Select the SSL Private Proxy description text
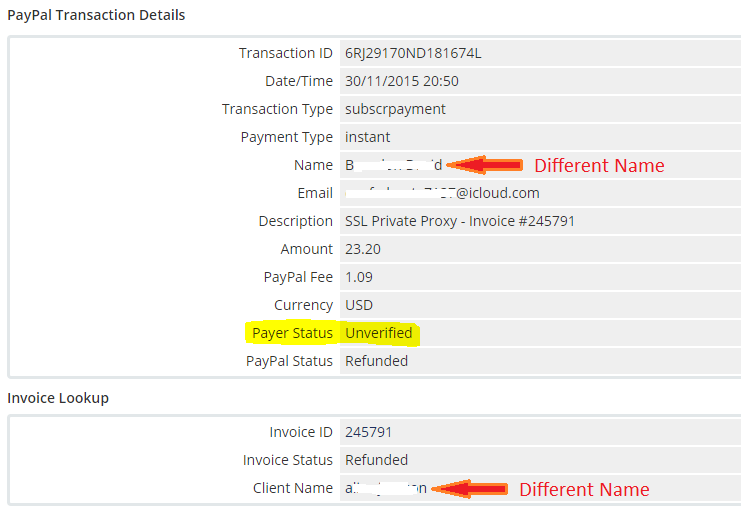The height and width of the screenshot is (511, 741). tap(460, 221)
